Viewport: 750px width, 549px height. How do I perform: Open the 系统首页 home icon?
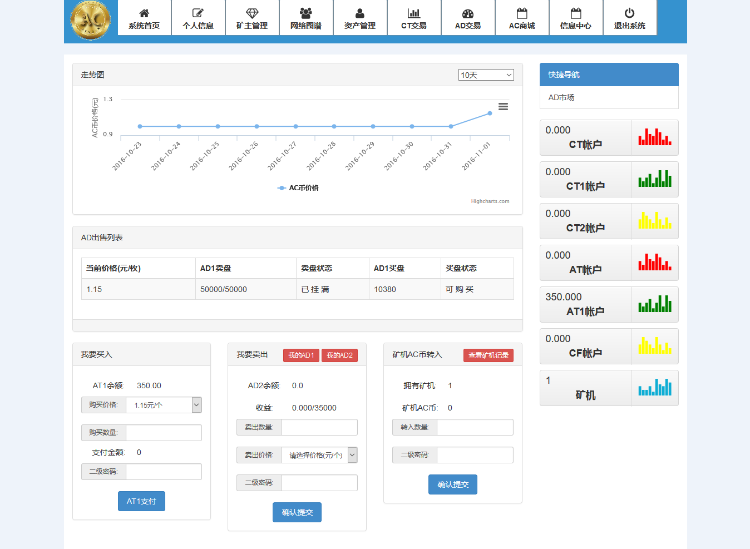144,13
